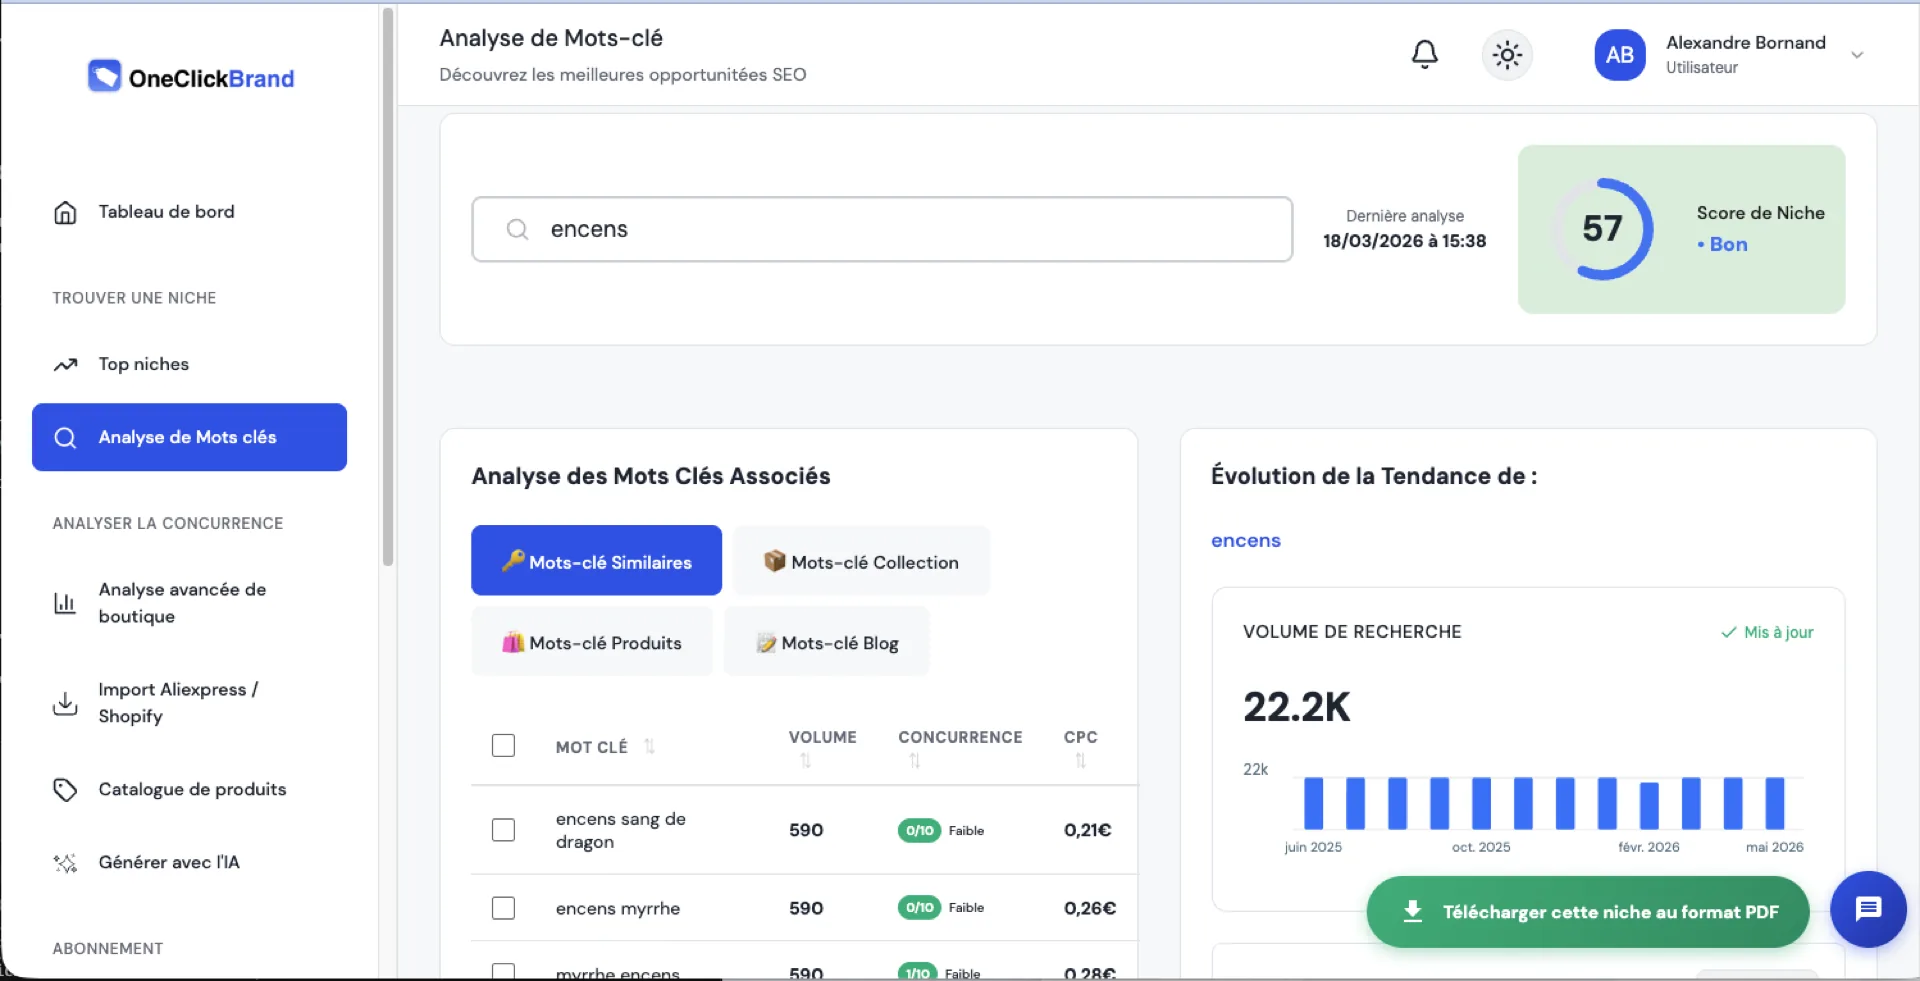Click the Import Aliexpress download icon
Screen dimensions: 1920x981
click(65, 703)
